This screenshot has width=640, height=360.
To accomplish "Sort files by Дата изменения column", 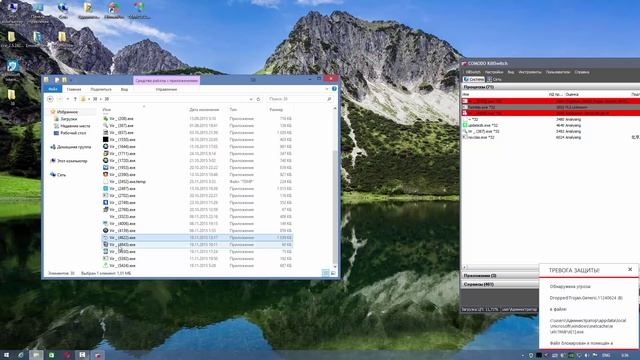I will [204, 110].
